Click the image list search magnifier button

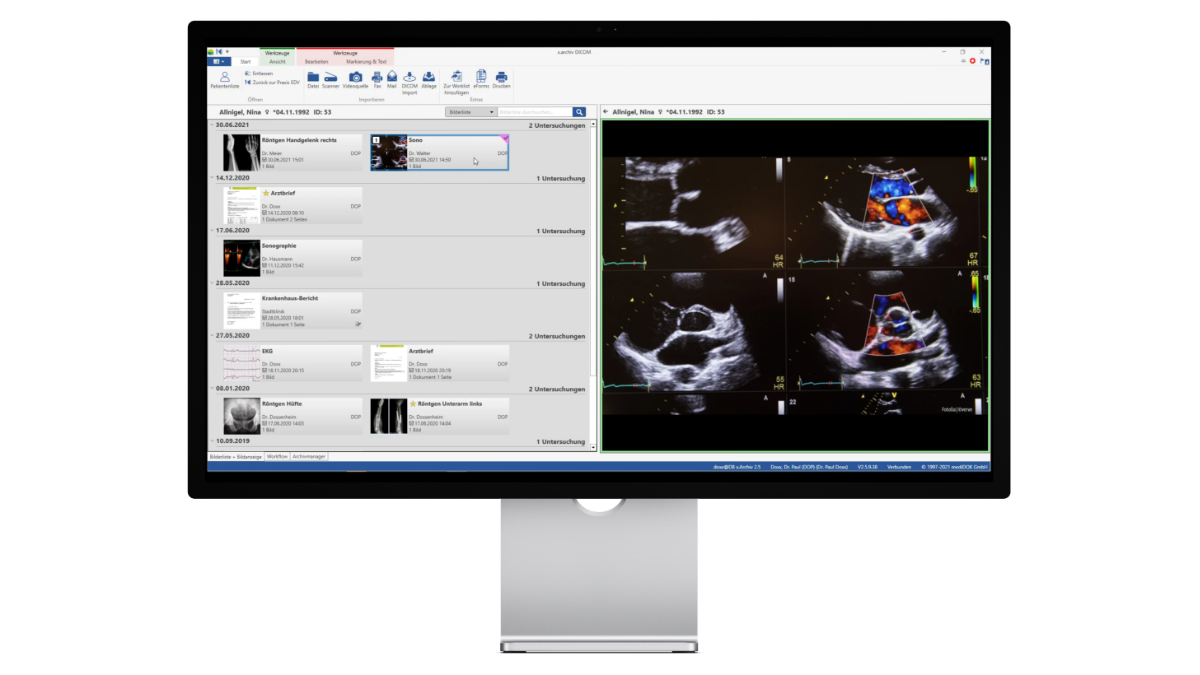click(579, 112)
